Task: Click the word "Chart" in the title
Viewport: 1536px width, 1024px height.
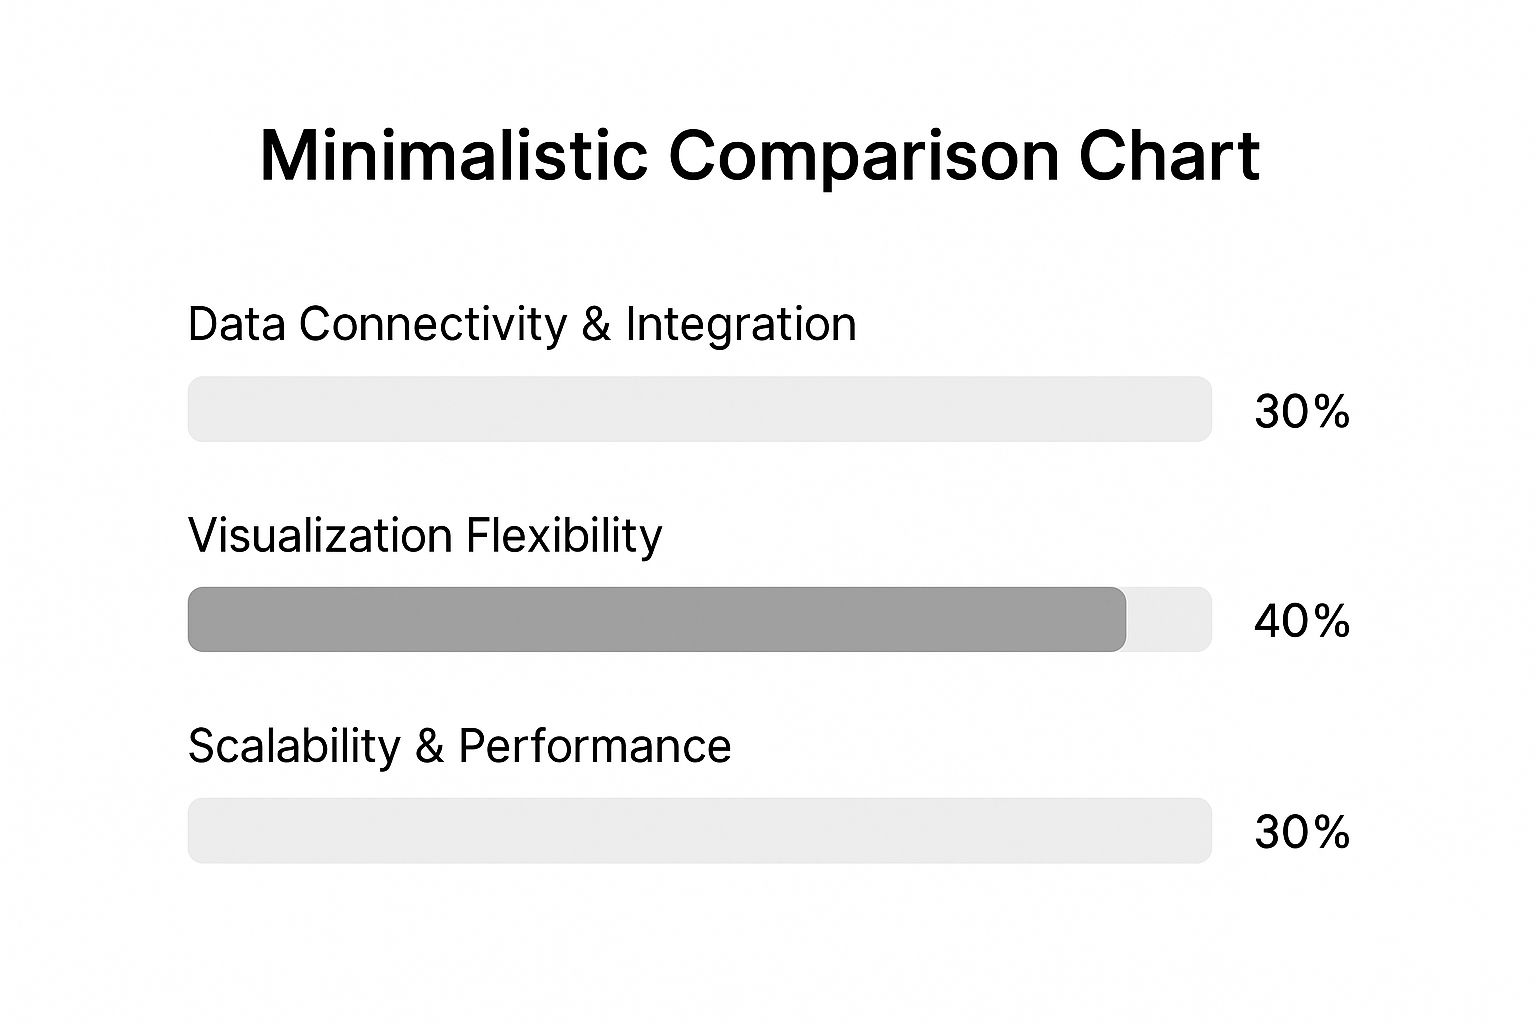Action: pyautogui.click(x=1169, y=156)
